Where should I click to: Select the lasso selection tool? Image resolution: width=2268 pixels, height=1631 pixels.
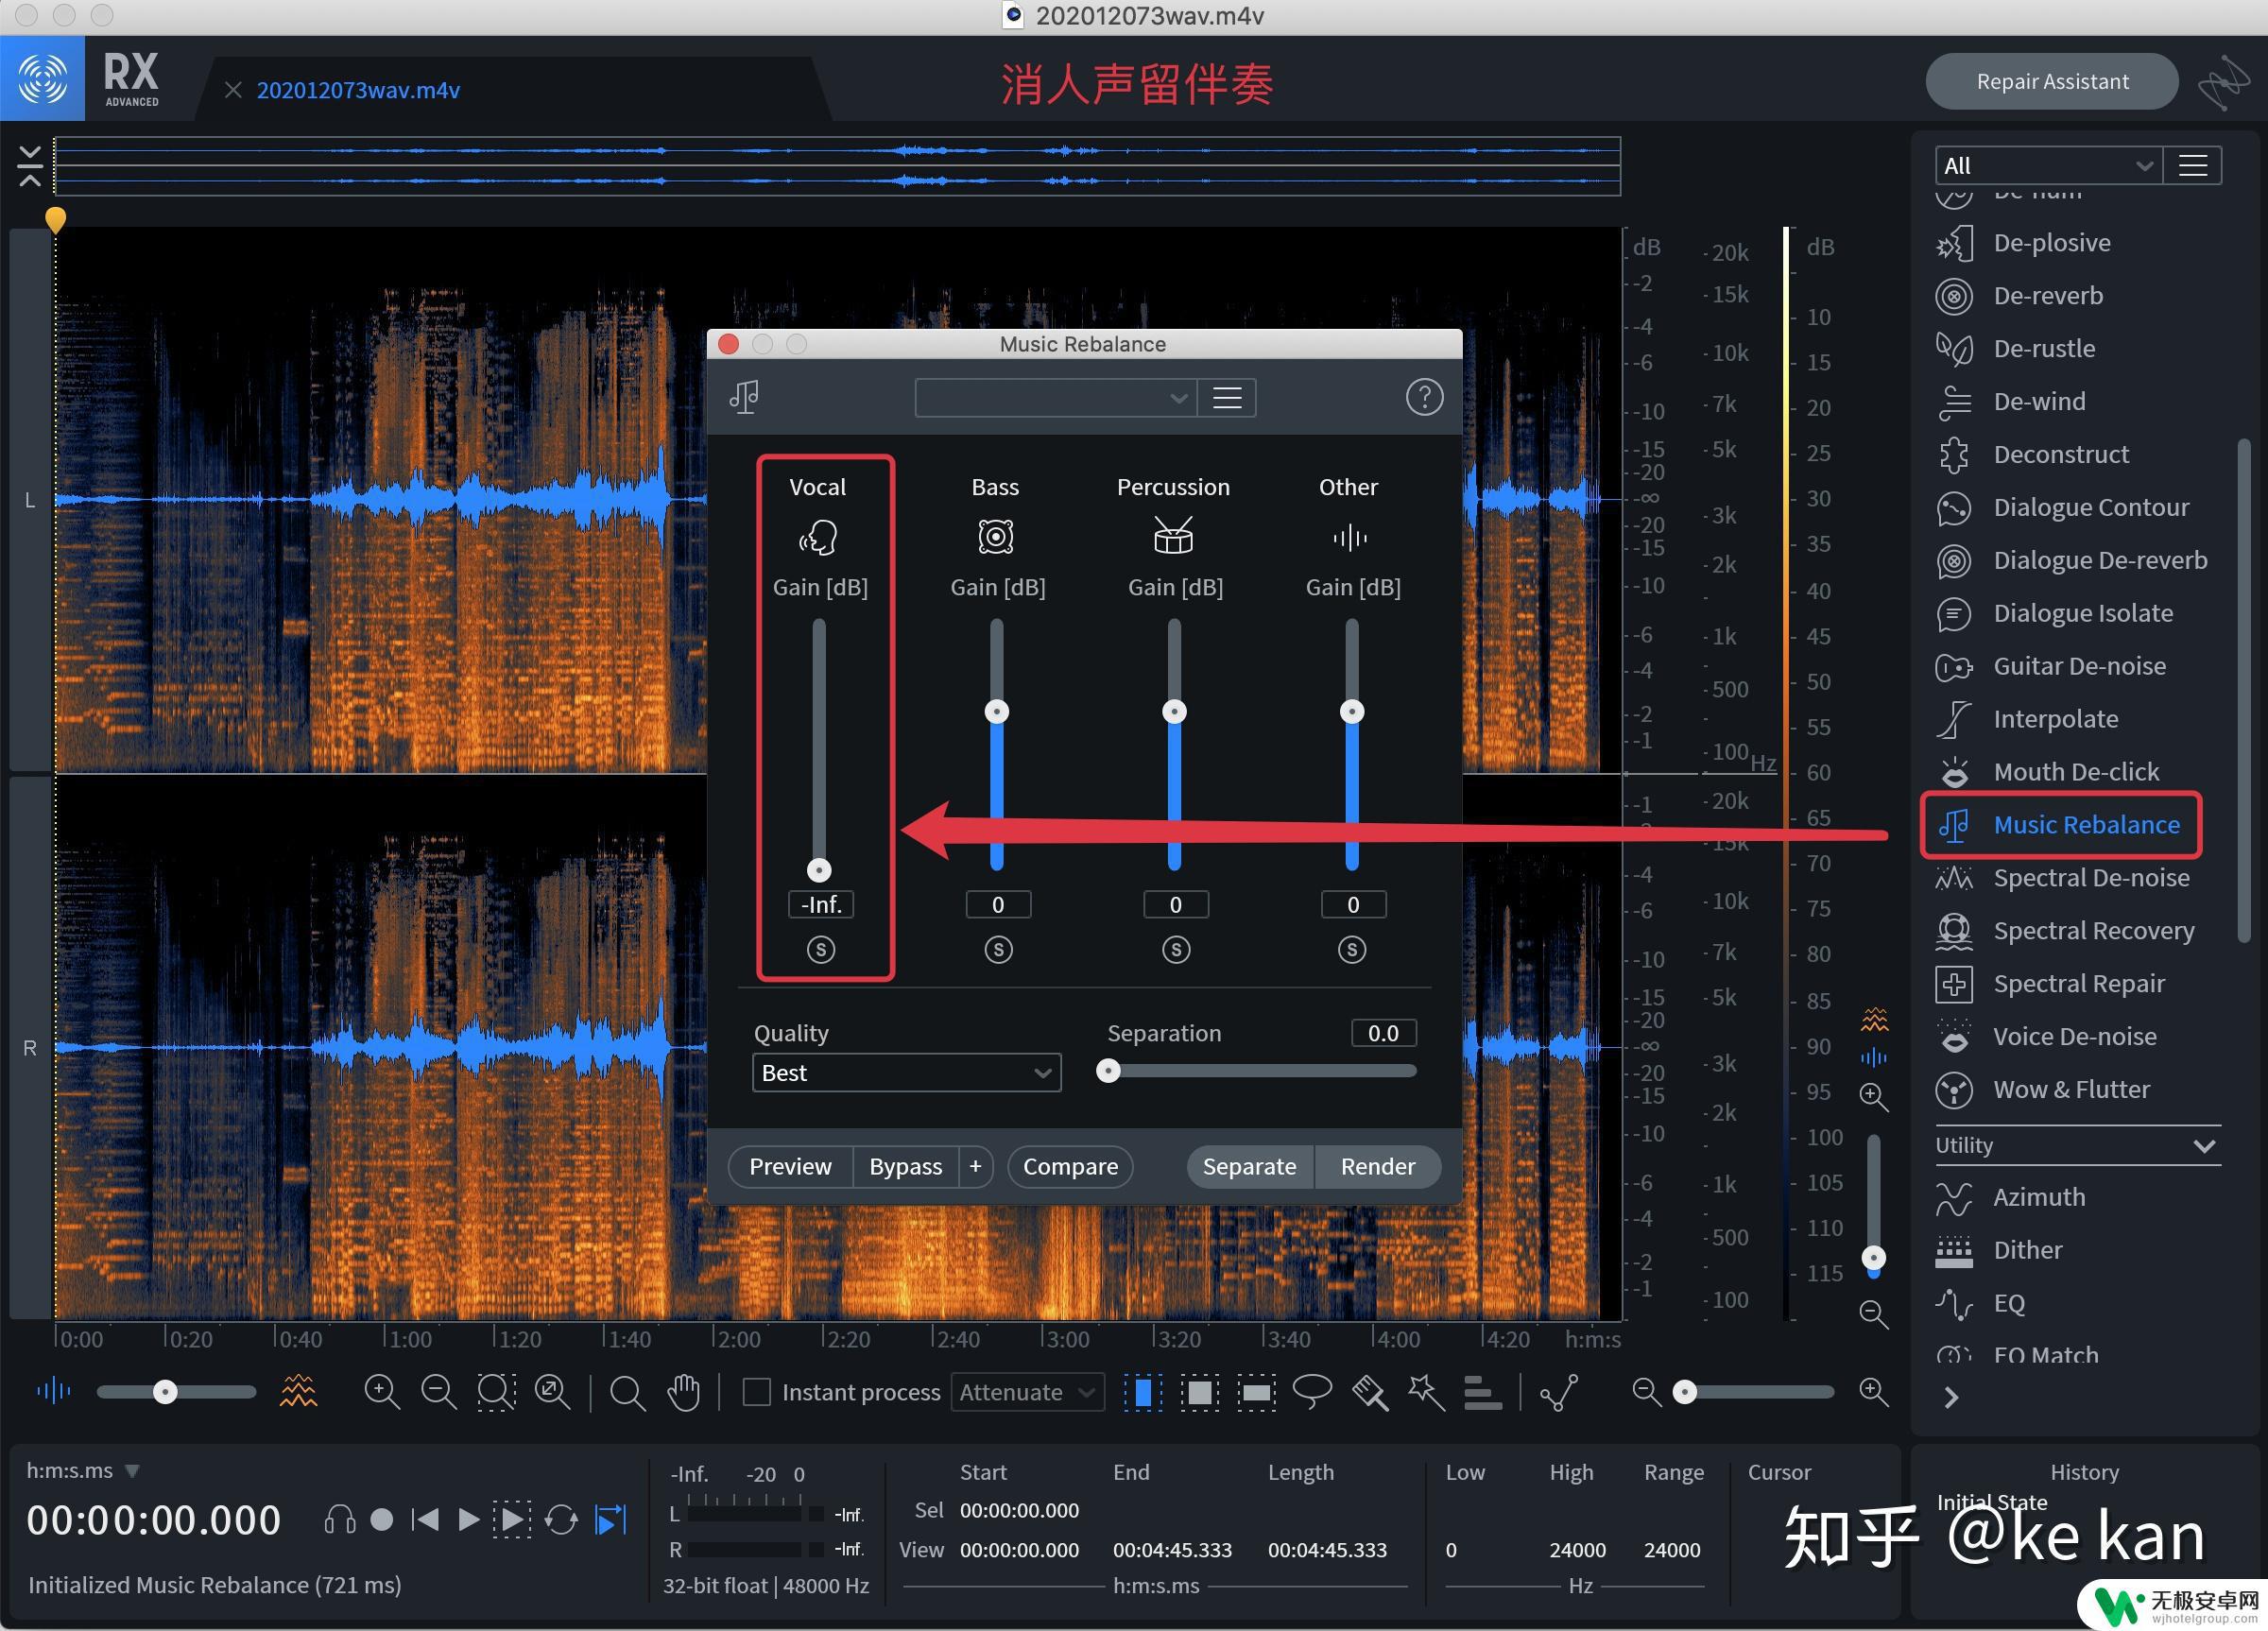(x=1312, y=1391)
